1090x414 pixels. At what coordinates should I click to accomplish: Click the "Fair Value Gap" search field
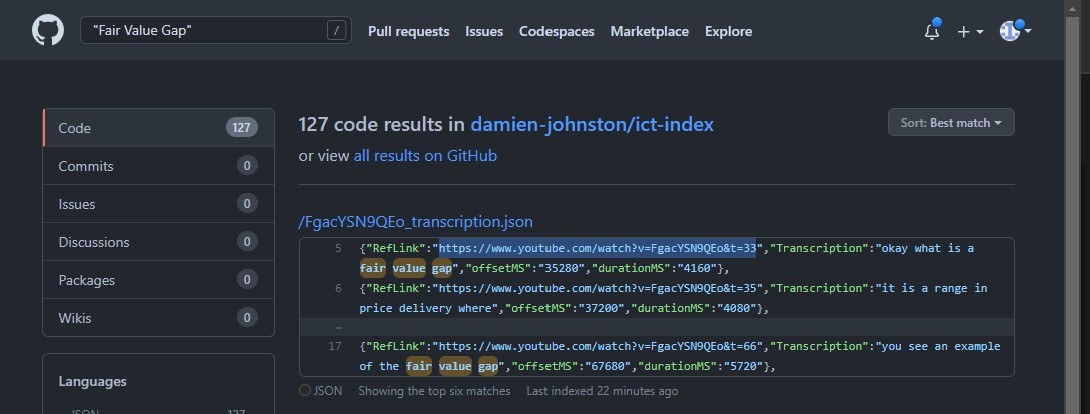[215, 31]
